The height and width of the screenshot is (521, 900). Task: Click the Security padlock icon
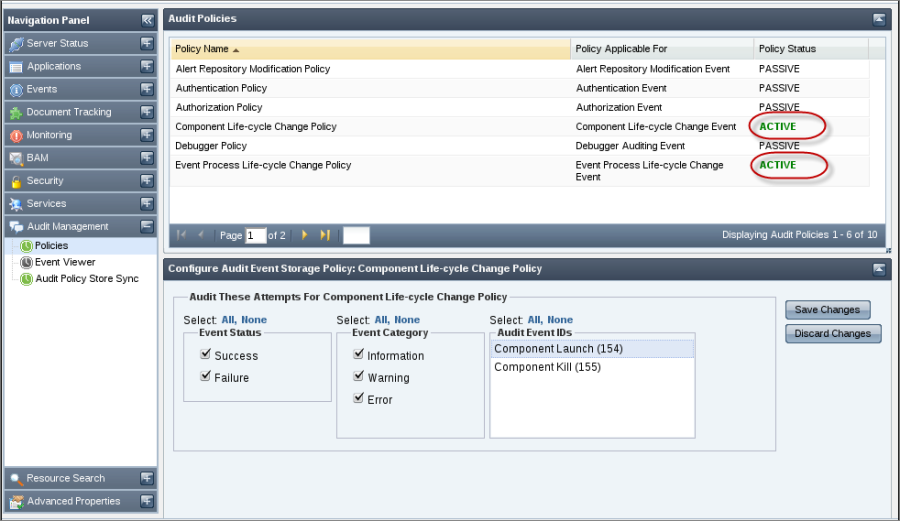16,182
